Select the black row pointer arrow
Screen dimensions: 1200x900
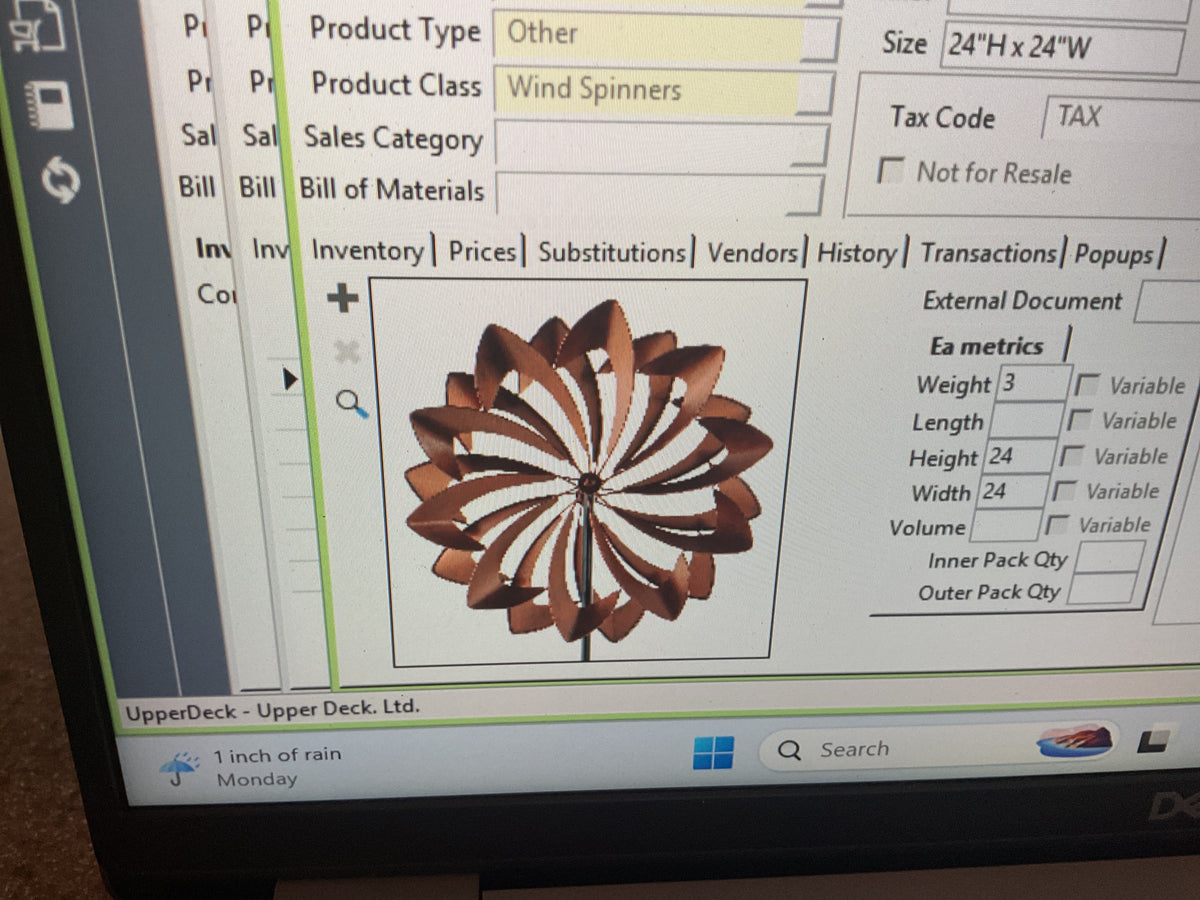pos(290,379)
